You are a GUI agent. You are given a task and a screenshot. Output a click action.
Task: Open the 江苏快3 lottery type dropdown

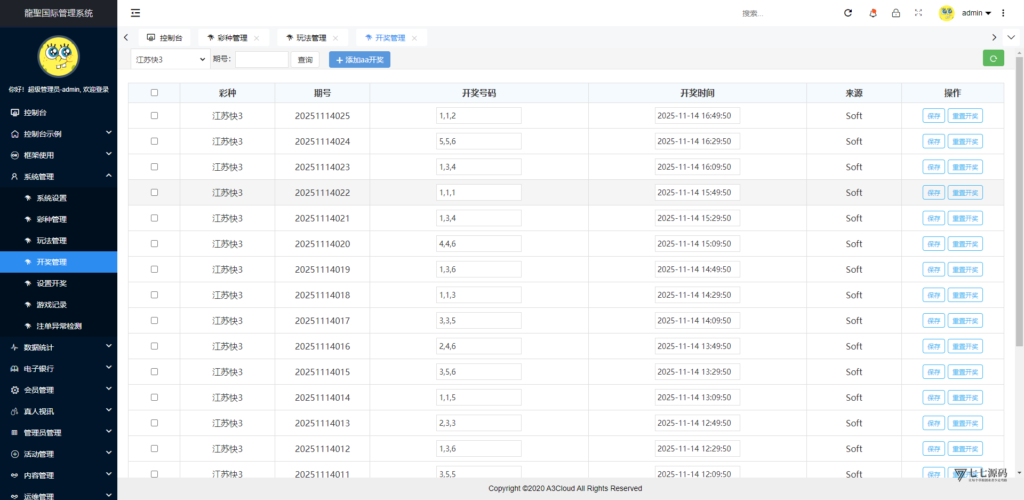point(169,59)
